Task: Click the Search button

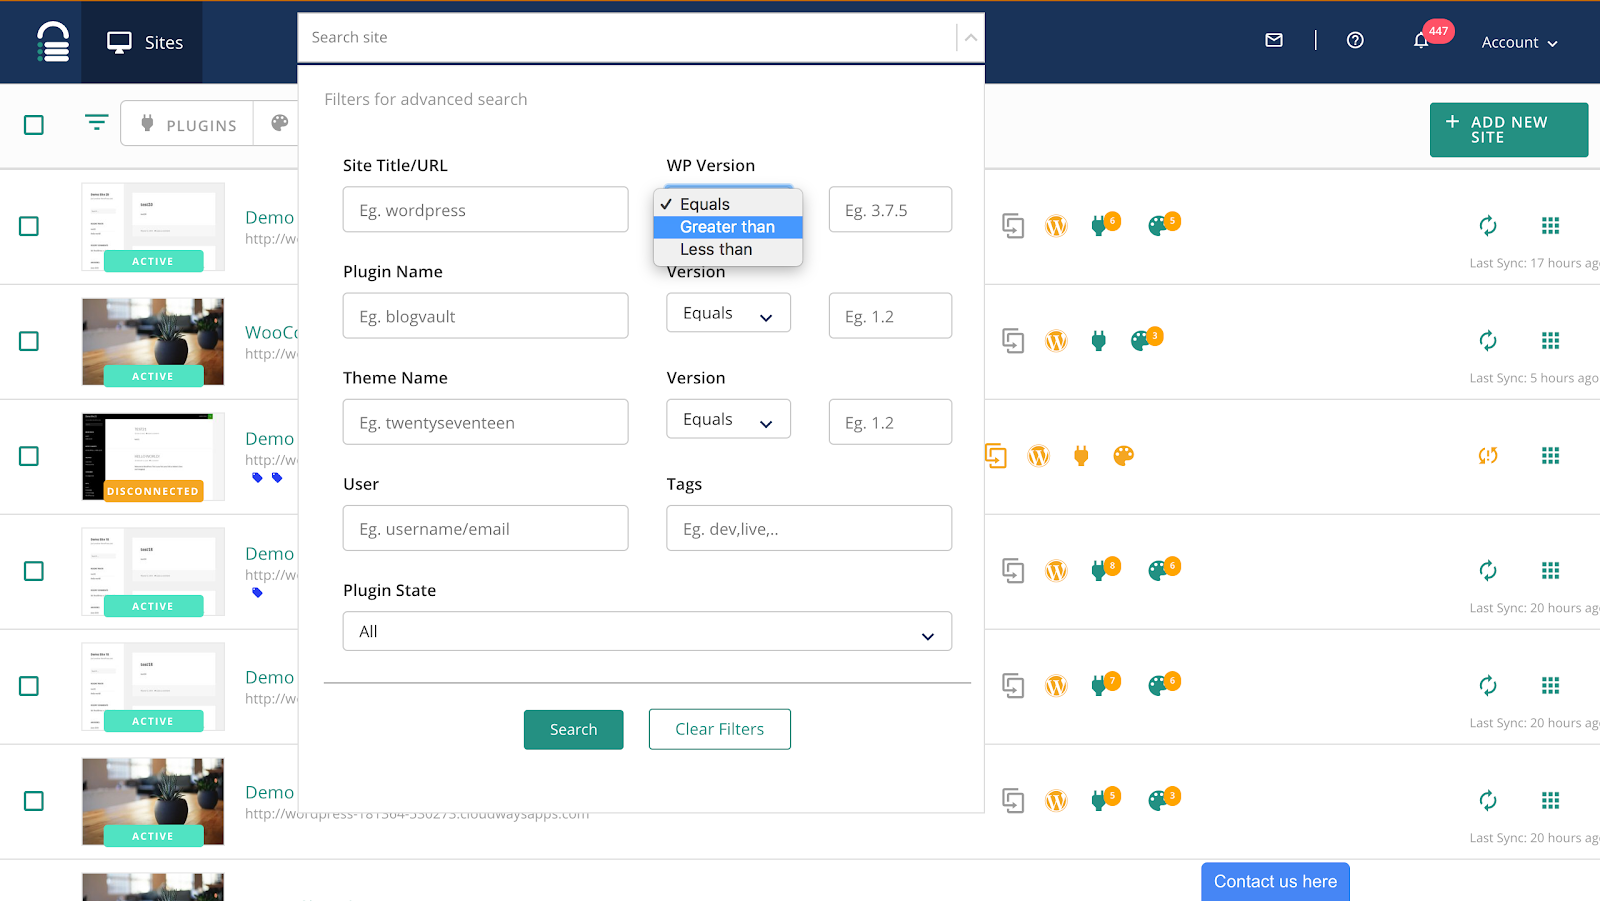Action: (573, 730)
